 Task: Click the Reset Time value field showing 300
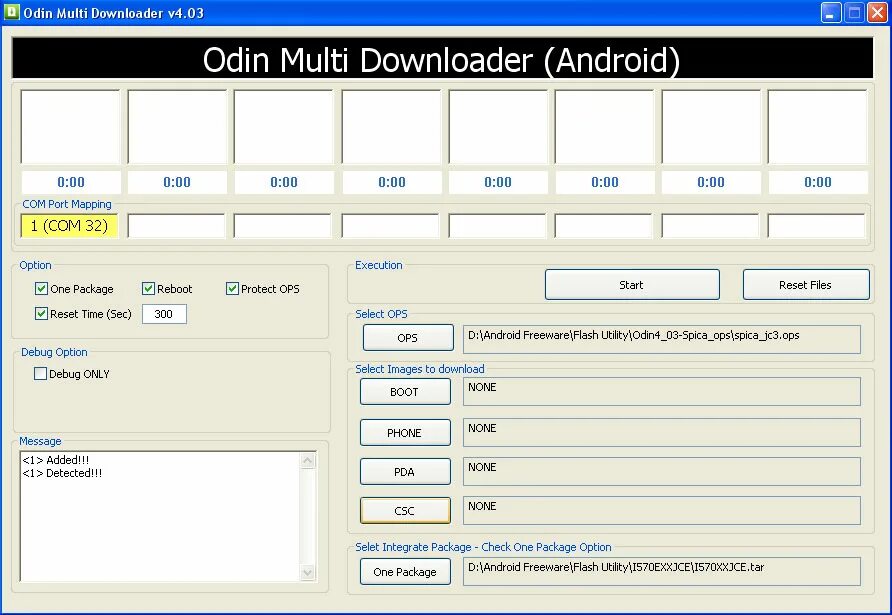(164, 314)
